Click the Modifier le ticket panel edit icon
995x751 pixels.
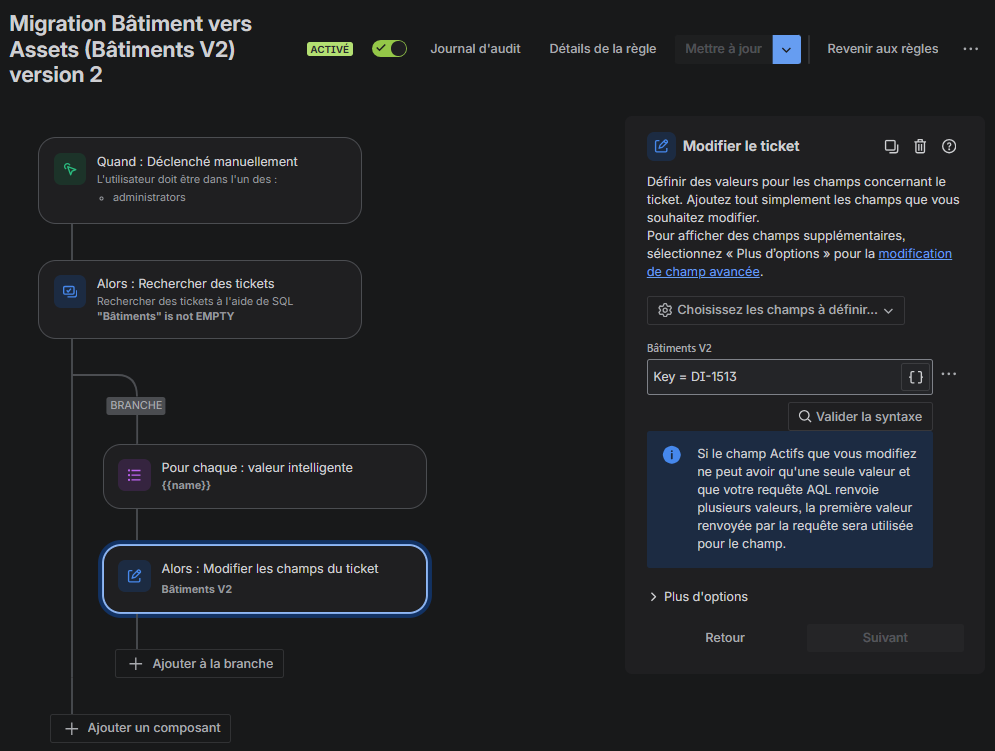(x=661, y=146)
